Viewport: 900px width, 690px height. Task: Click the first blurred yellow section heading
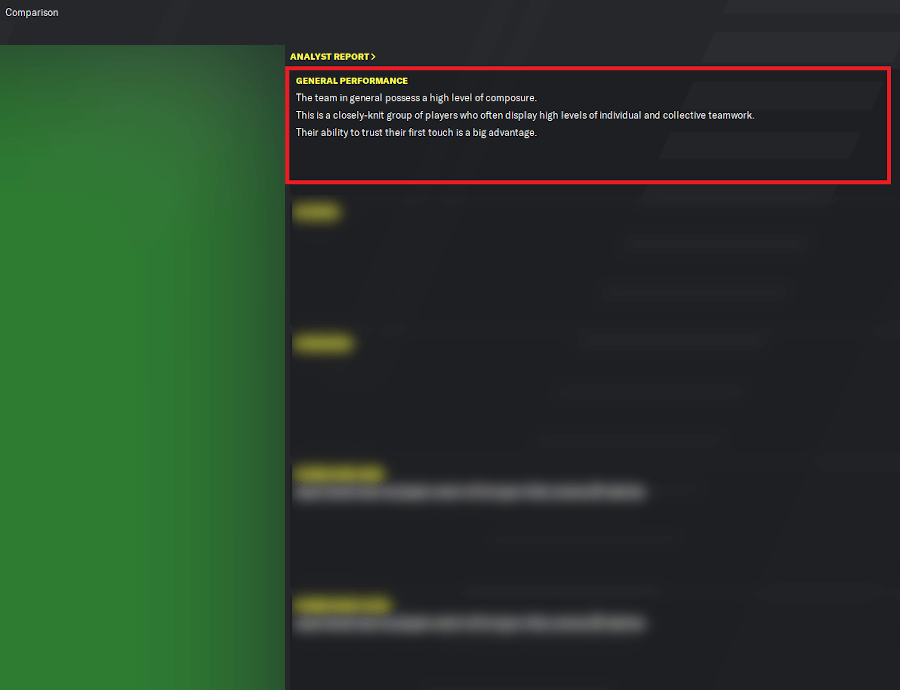[316, 212]
